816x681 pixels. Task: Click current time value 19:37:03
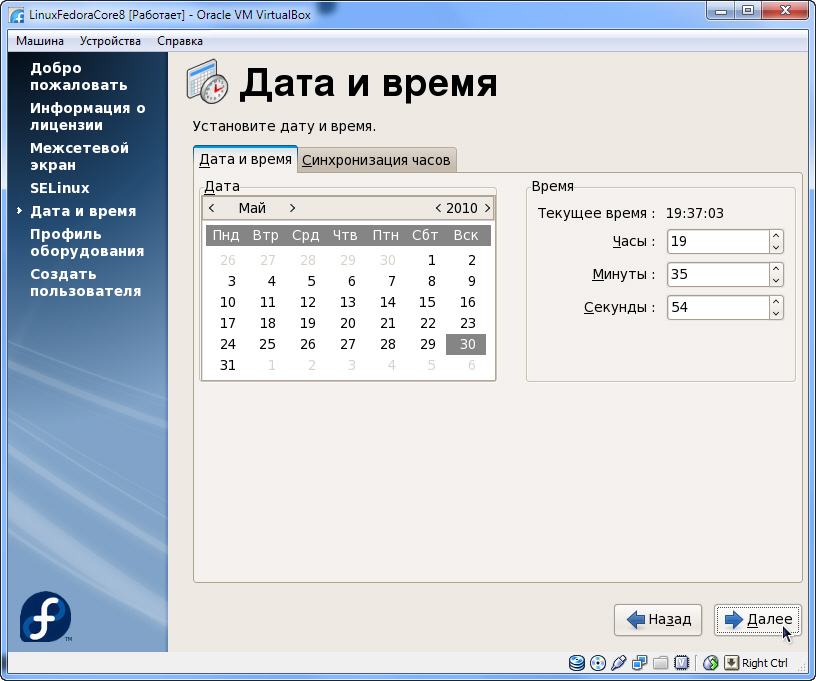coord(695,213)
